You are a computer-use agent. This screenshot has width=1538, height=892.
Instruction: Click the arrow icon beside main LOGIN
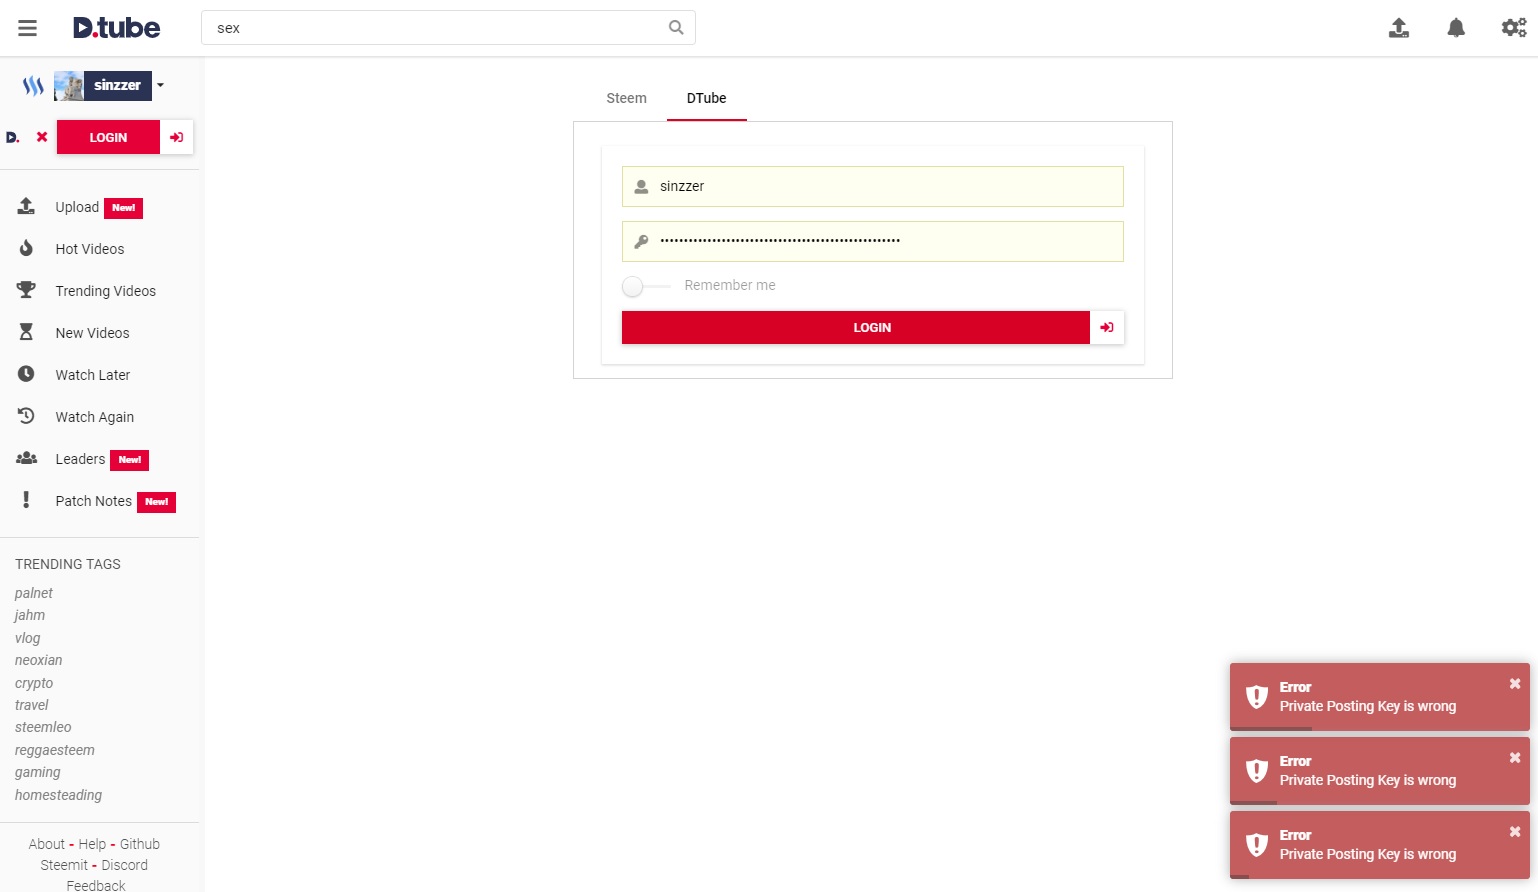[x=1107, y=327]
